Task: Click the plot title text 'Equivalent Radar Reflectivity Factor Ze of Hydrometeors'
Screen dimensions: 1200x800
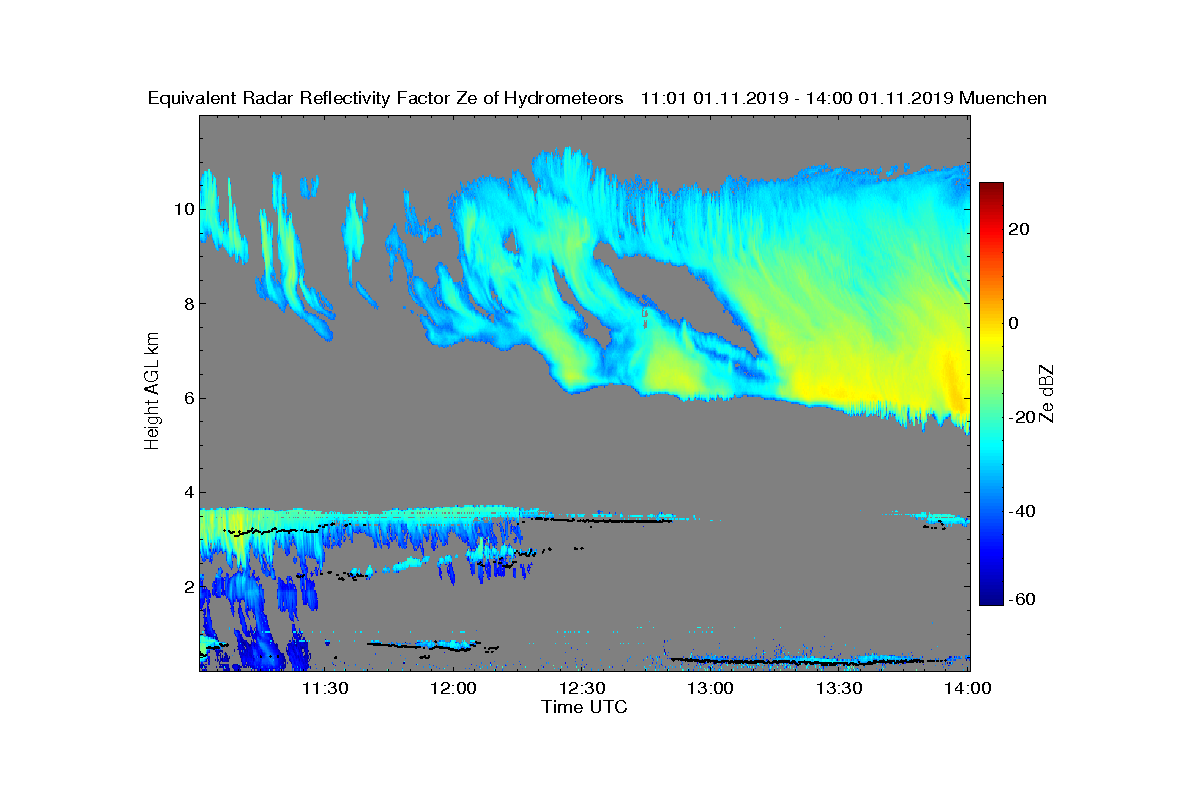Action: click(387, 99)
